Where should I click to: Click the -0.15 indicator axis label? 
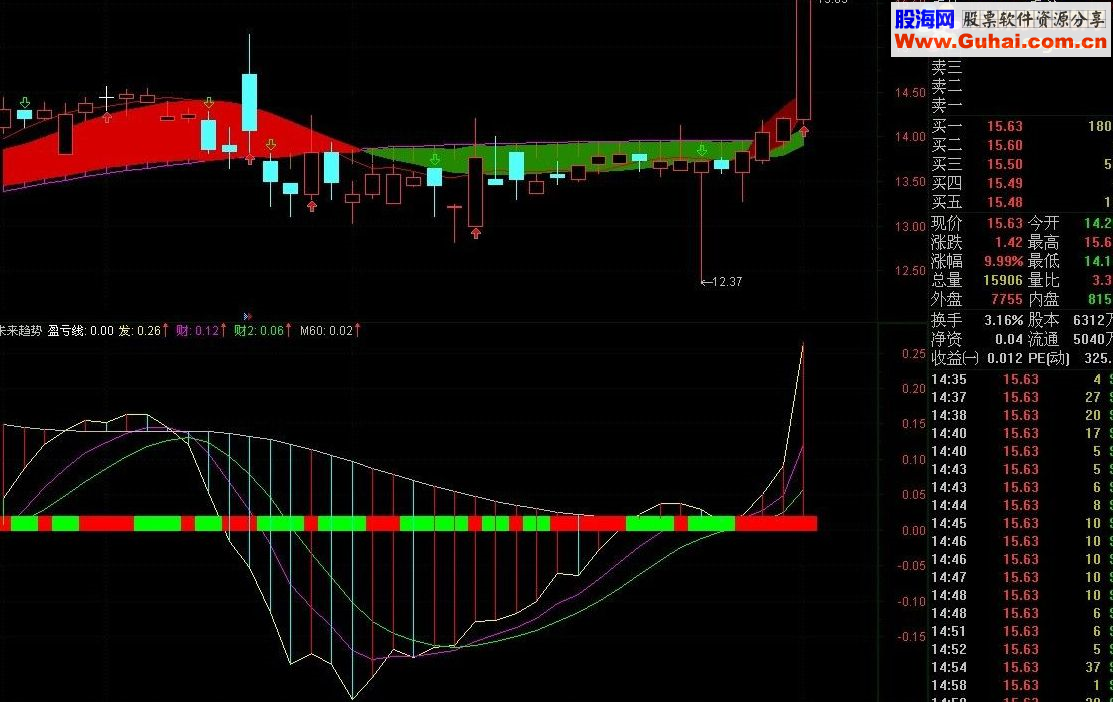[911, 637]
